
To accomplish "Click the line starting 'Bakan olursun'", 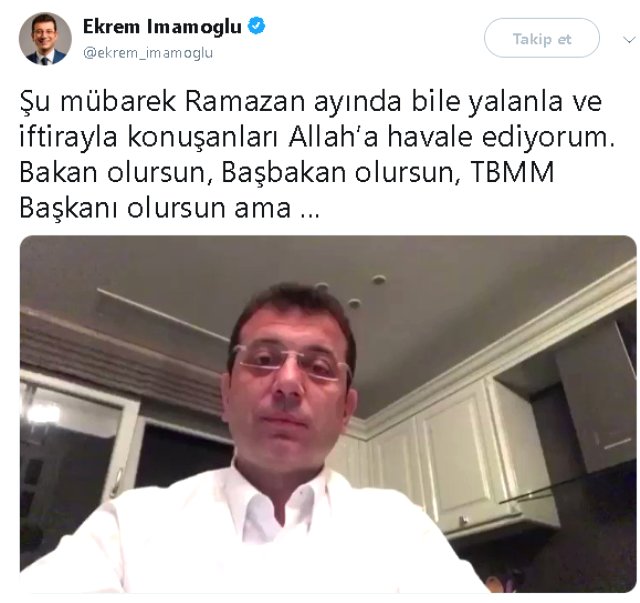I will tap(287, 172).
